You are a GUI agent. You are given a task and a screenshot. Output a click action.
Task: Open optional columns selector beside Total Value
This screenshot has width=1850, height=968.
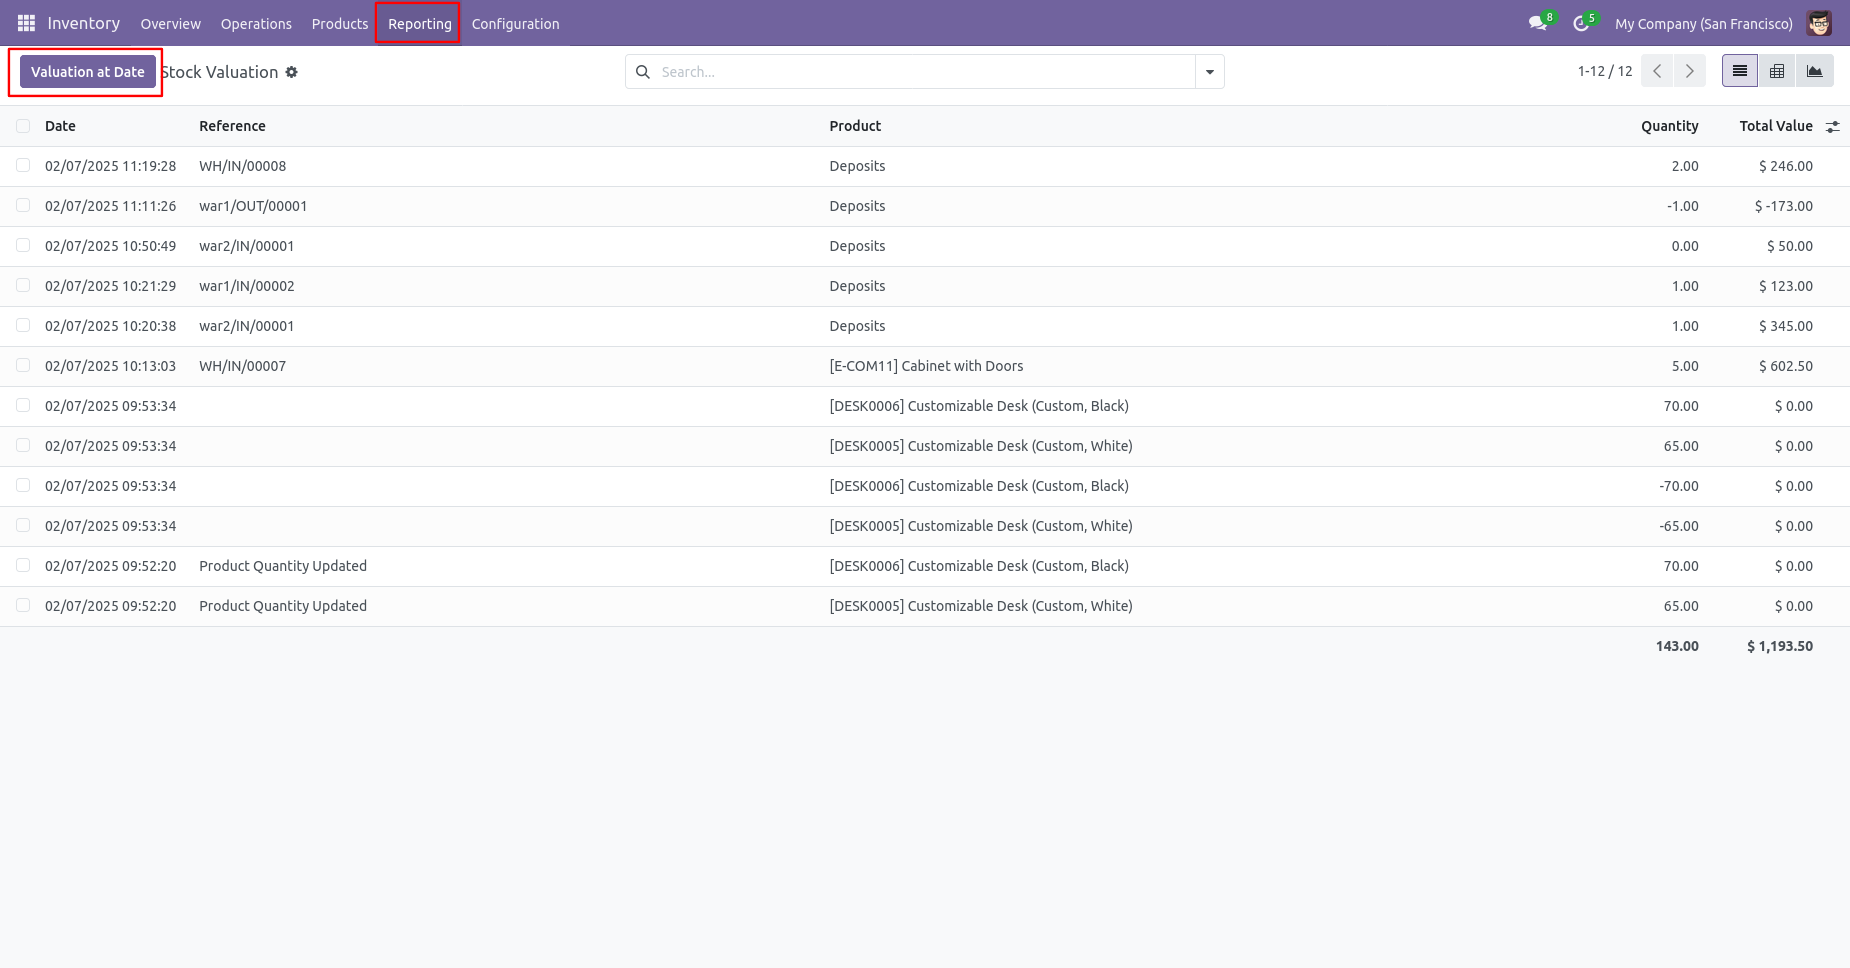pos(1832,127)
